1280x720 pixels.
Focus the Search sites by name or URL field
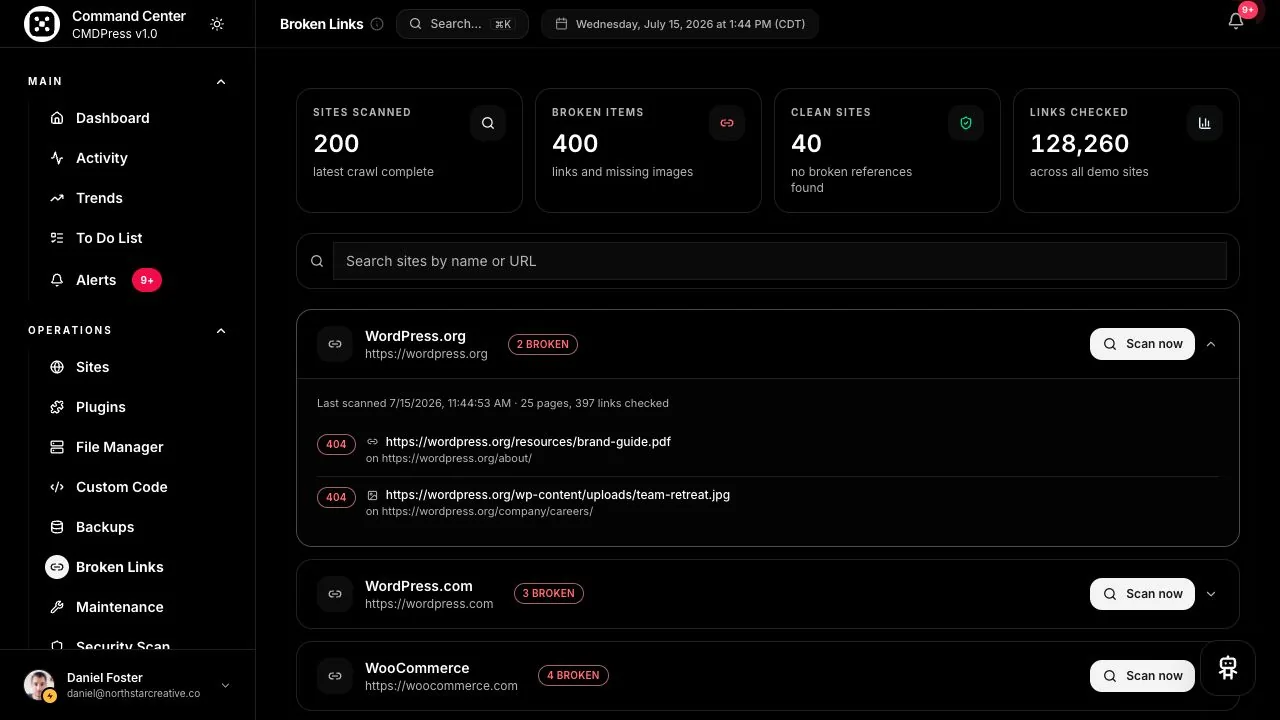coord(780,261)
